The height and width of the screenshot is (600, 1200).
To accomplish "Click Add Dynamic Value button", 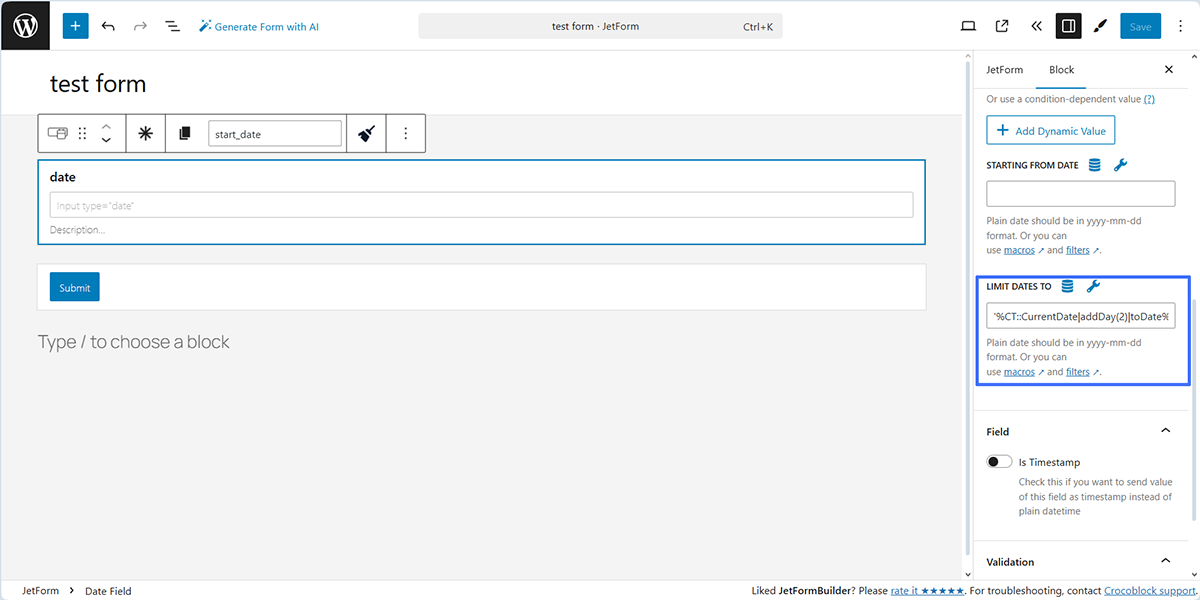I will tap(1050, 131).
